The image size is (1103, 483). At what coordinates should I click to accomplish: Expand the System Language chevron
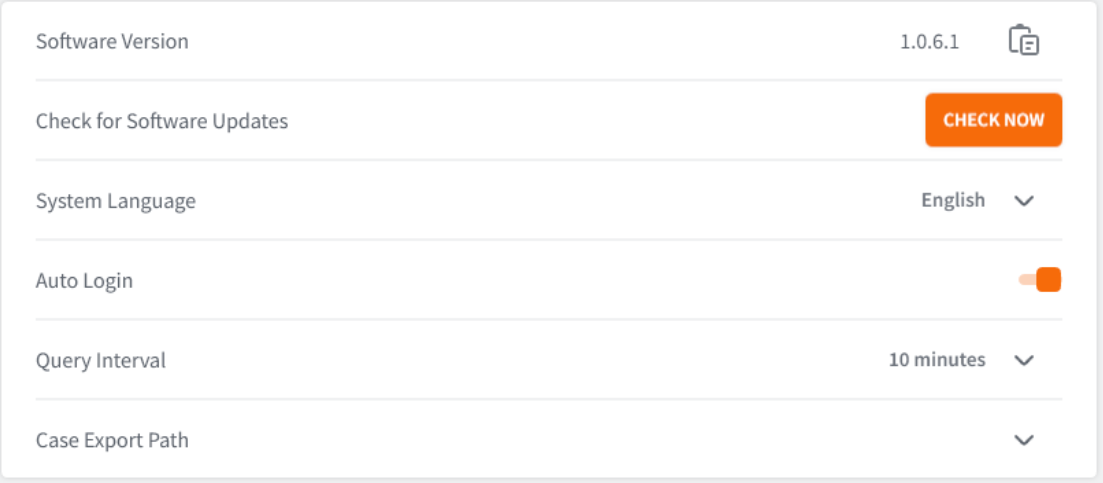(x=1024, y=201)
